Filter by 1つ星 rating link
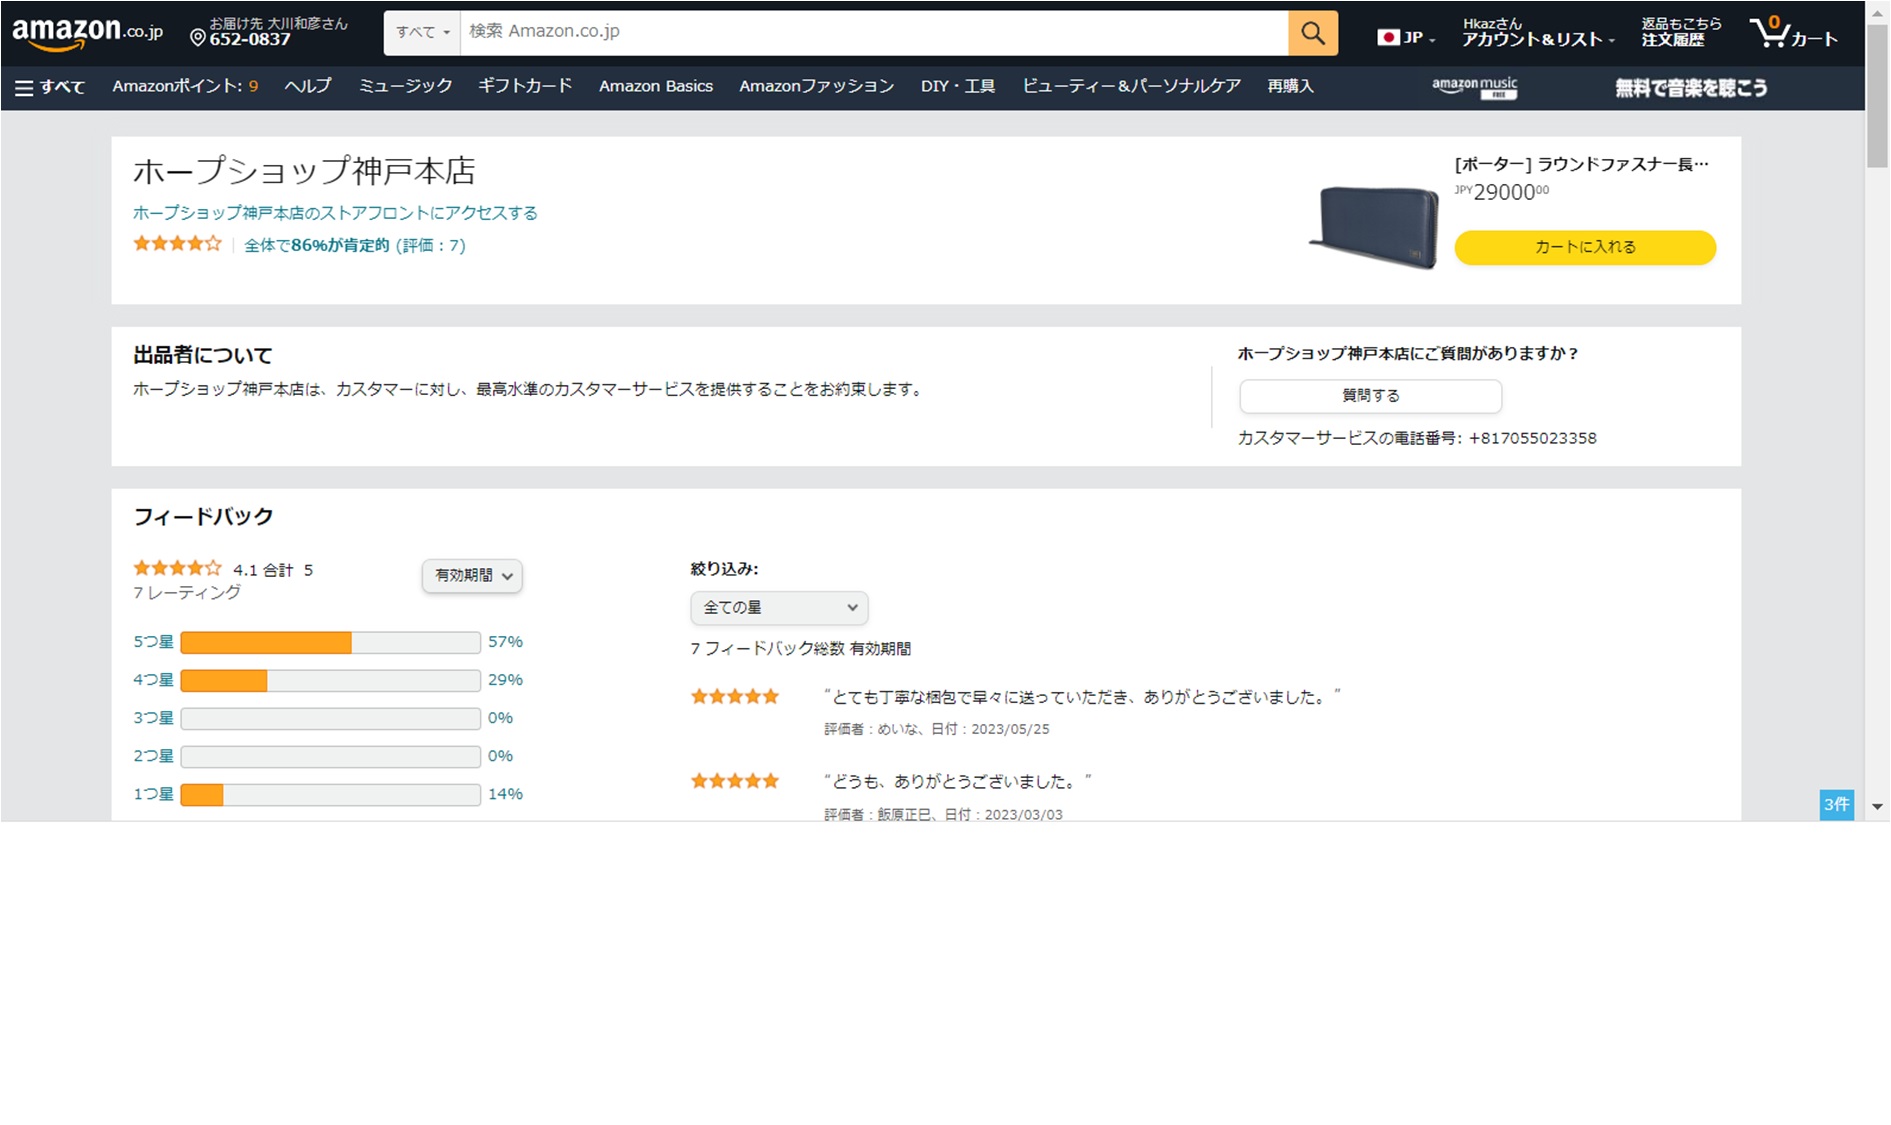The height and width of the screenshot is (1125, 1891). (153, 794)
